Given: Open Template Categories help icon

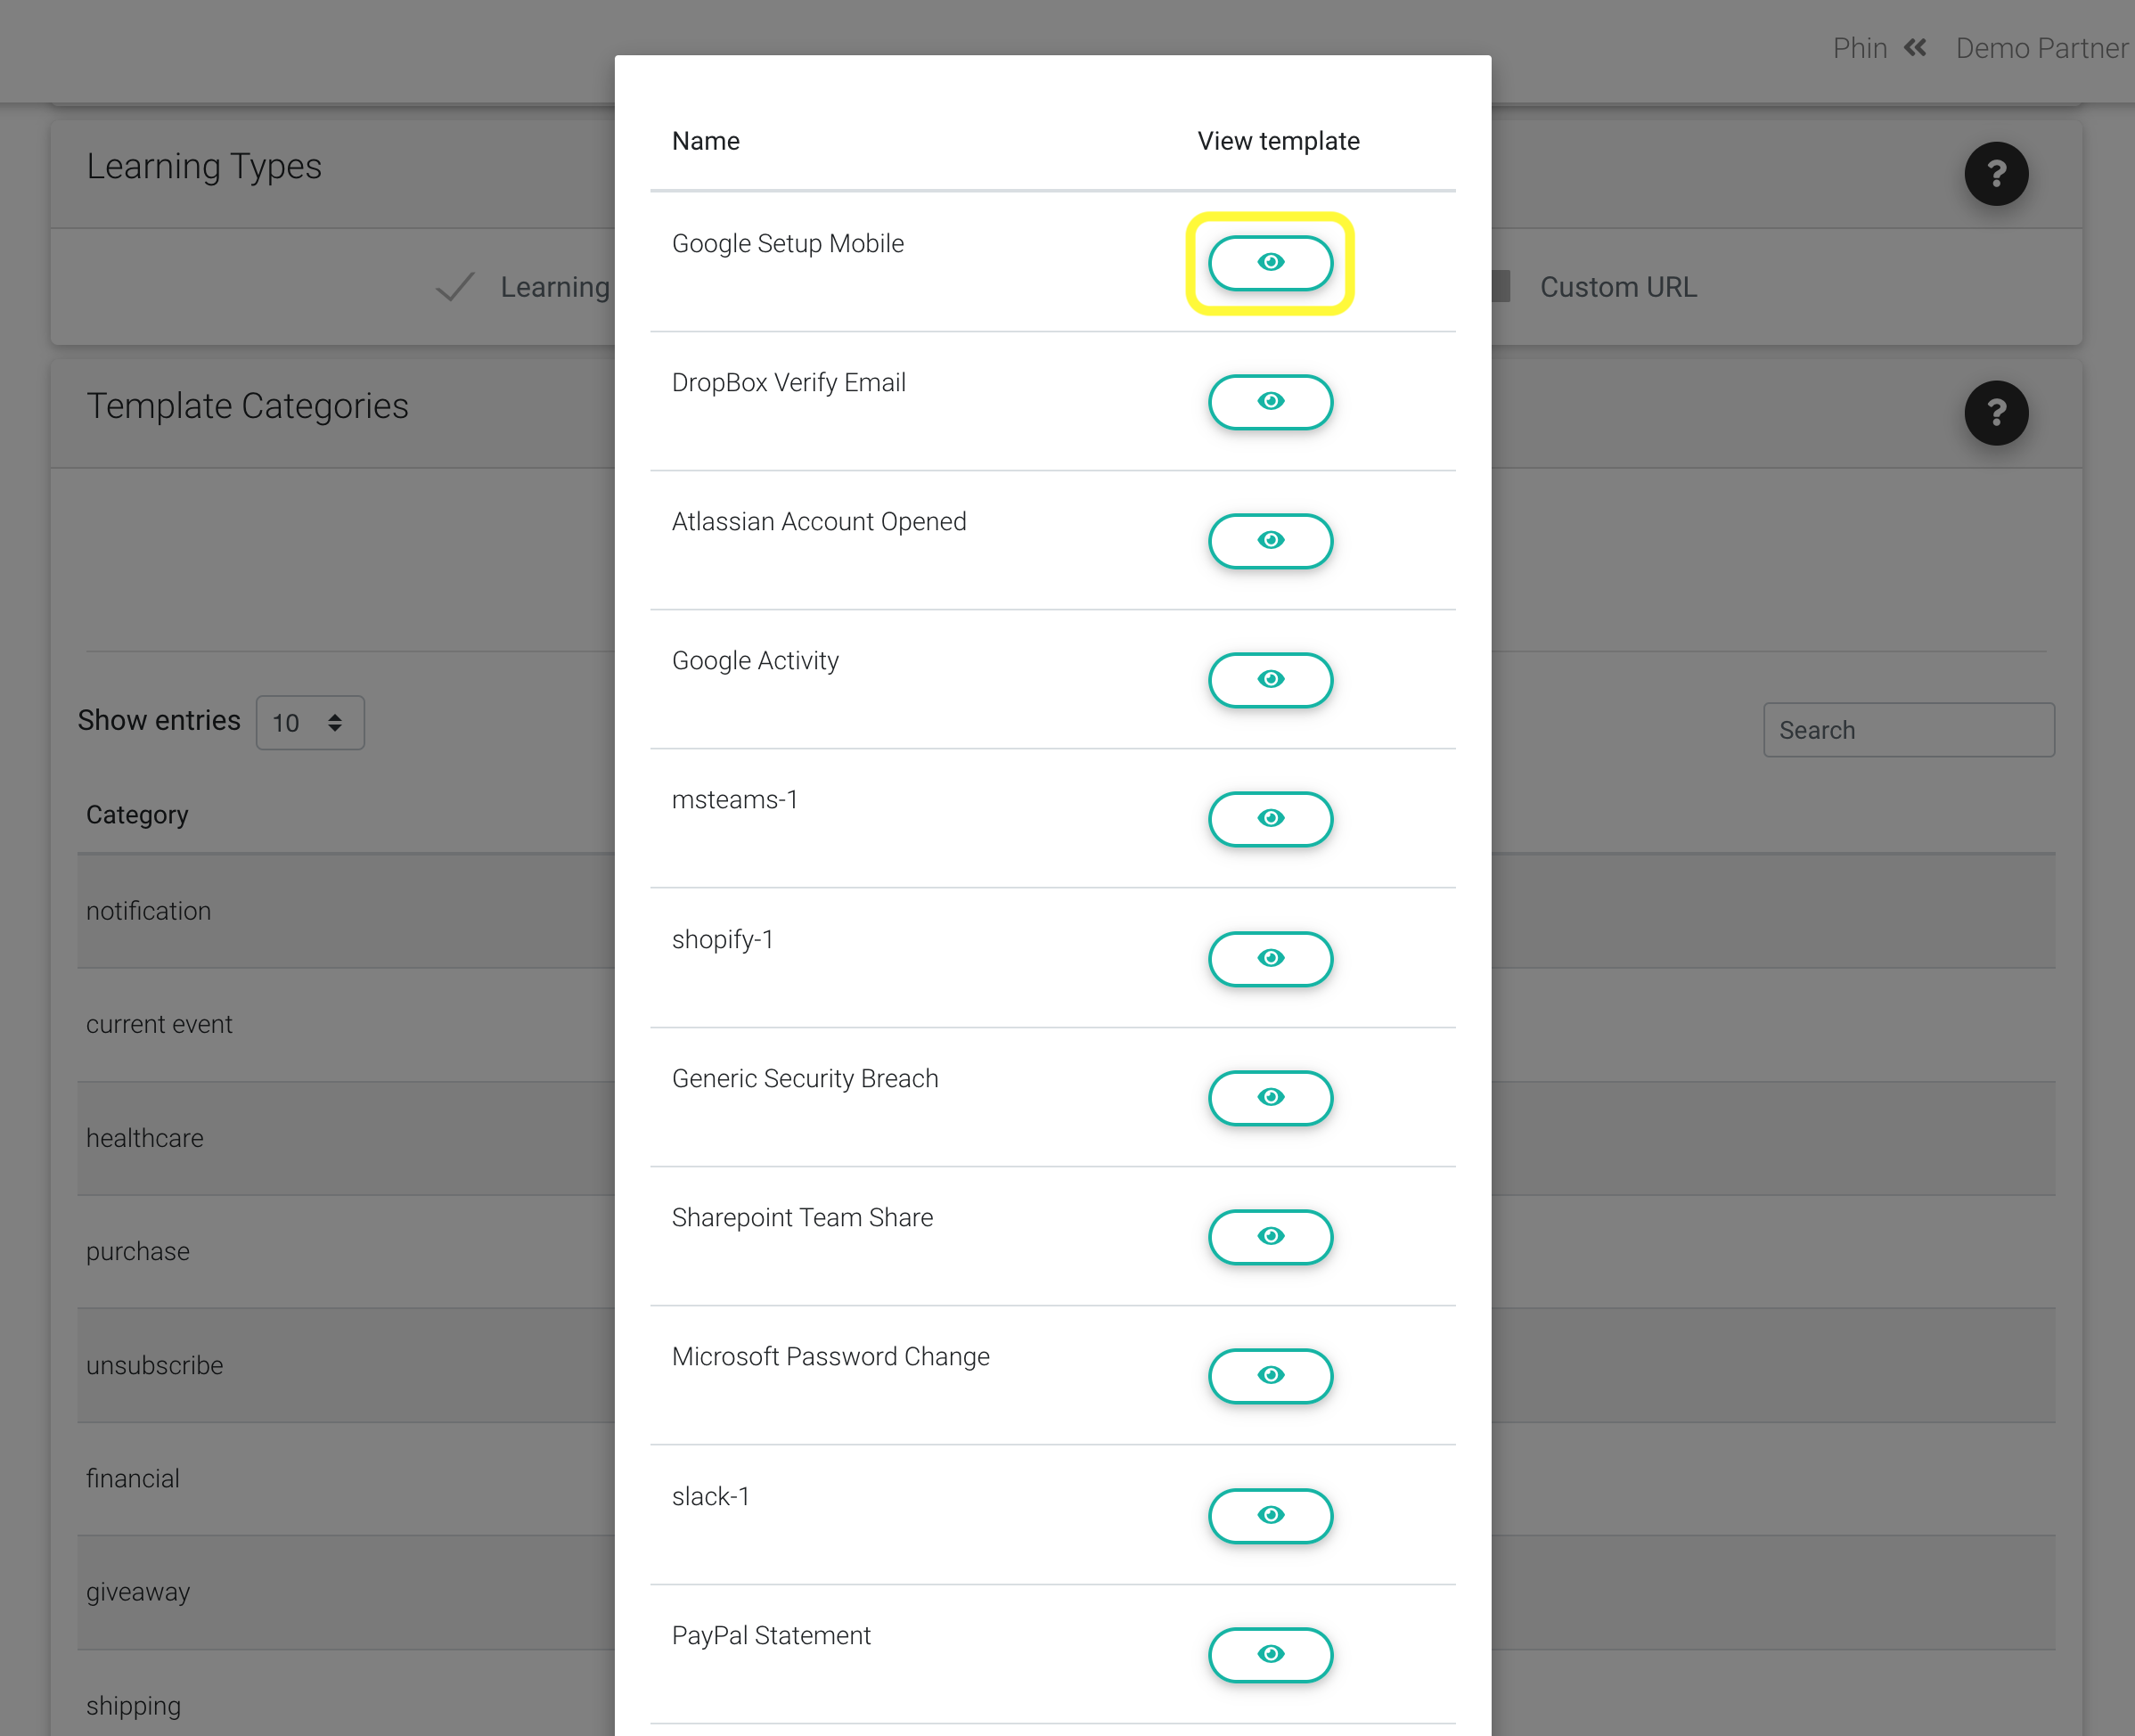Looking at the screenshot, I should [1996, 413].
